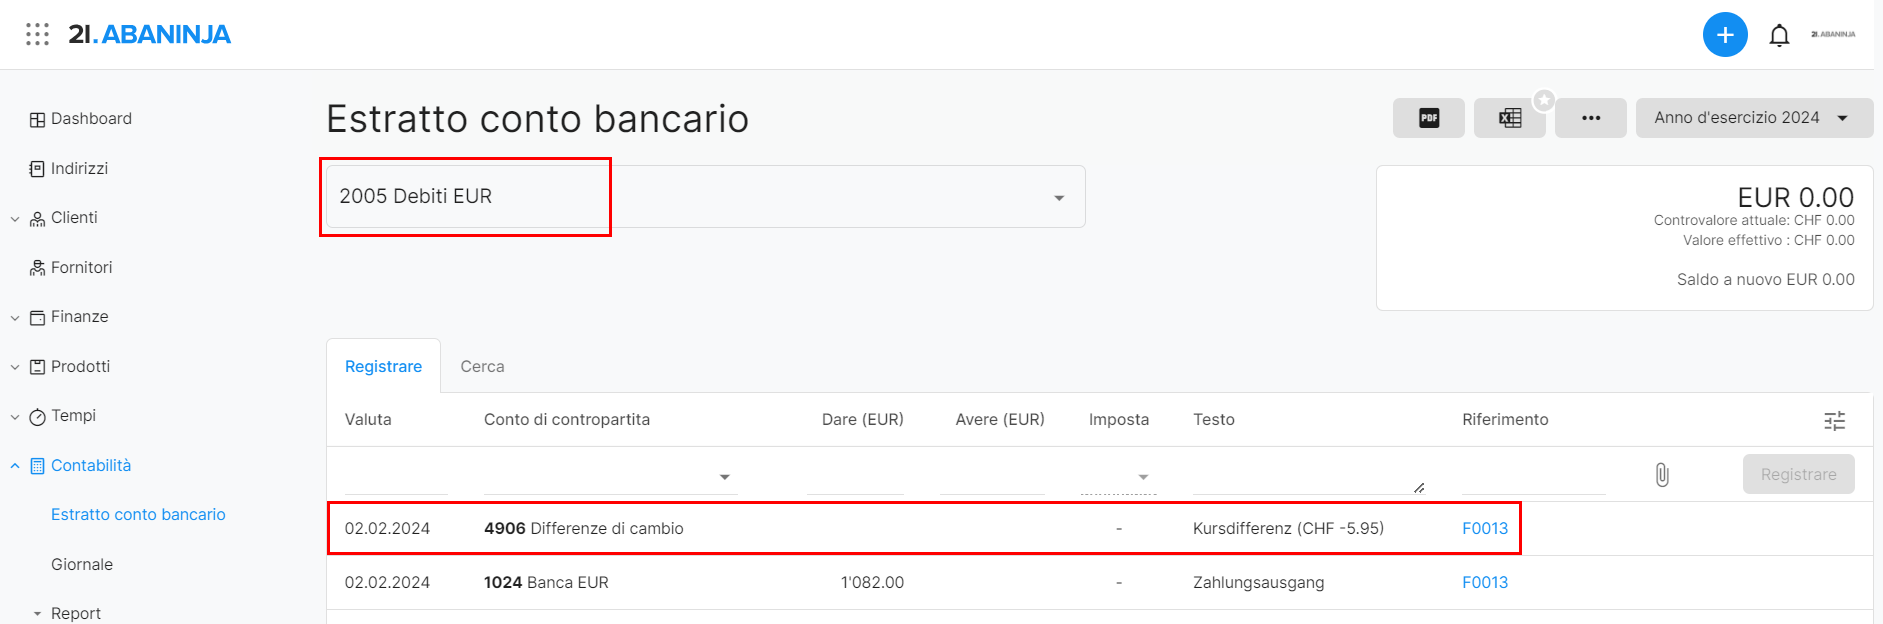The image size is (1883, 624).
Task: Switch to the Cerca tab
Action: pos(482,367)
